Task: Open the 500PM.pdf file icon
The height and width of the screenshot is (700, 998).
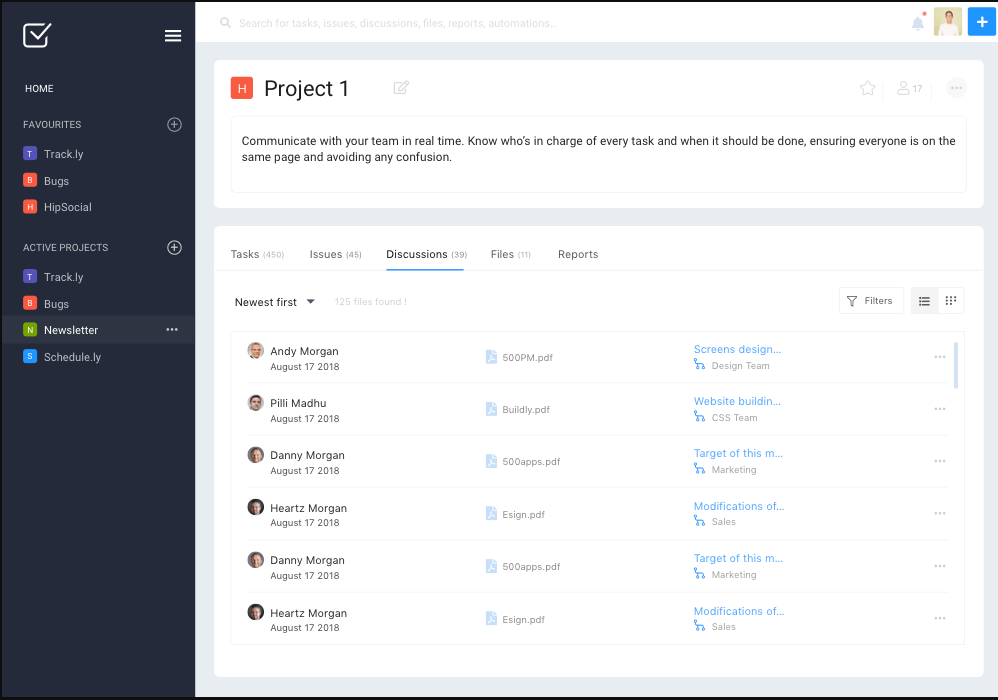Action: [490, 356]
